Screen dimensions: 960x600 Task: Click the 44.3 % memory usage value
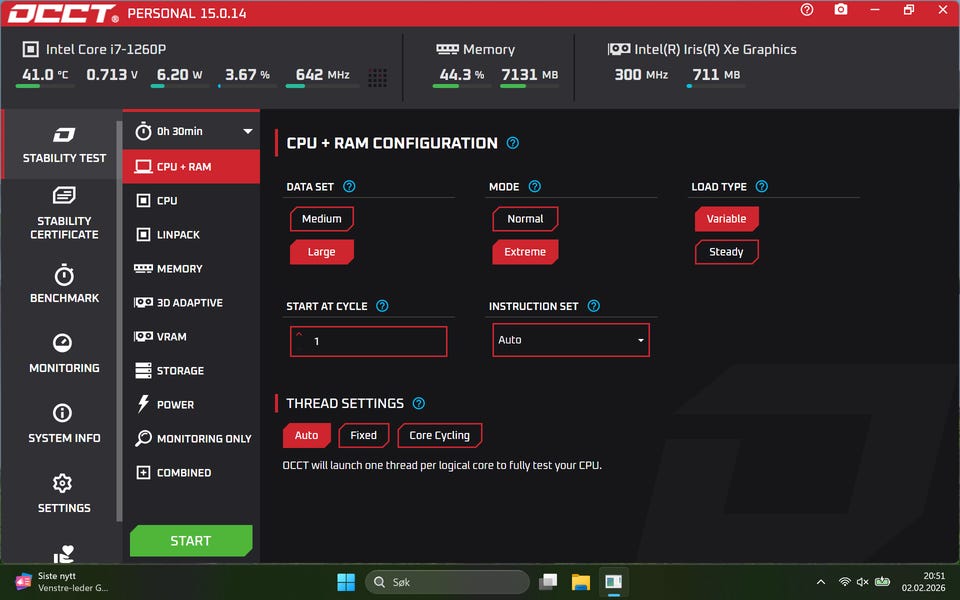point(462,75)
